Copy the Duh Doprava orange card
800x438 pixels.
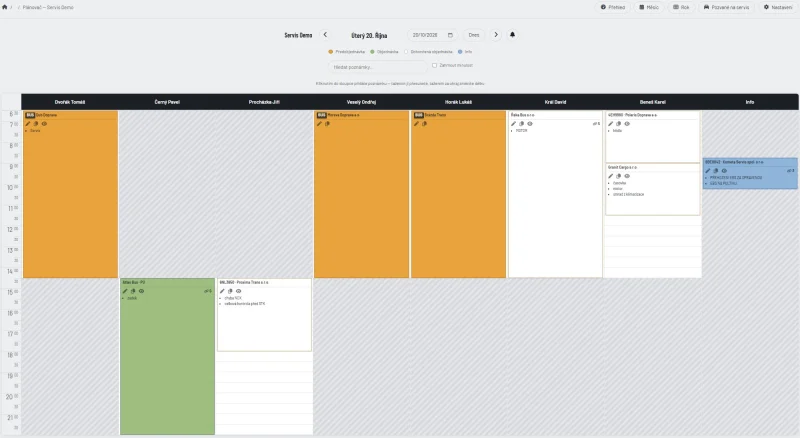click(36, 124)
